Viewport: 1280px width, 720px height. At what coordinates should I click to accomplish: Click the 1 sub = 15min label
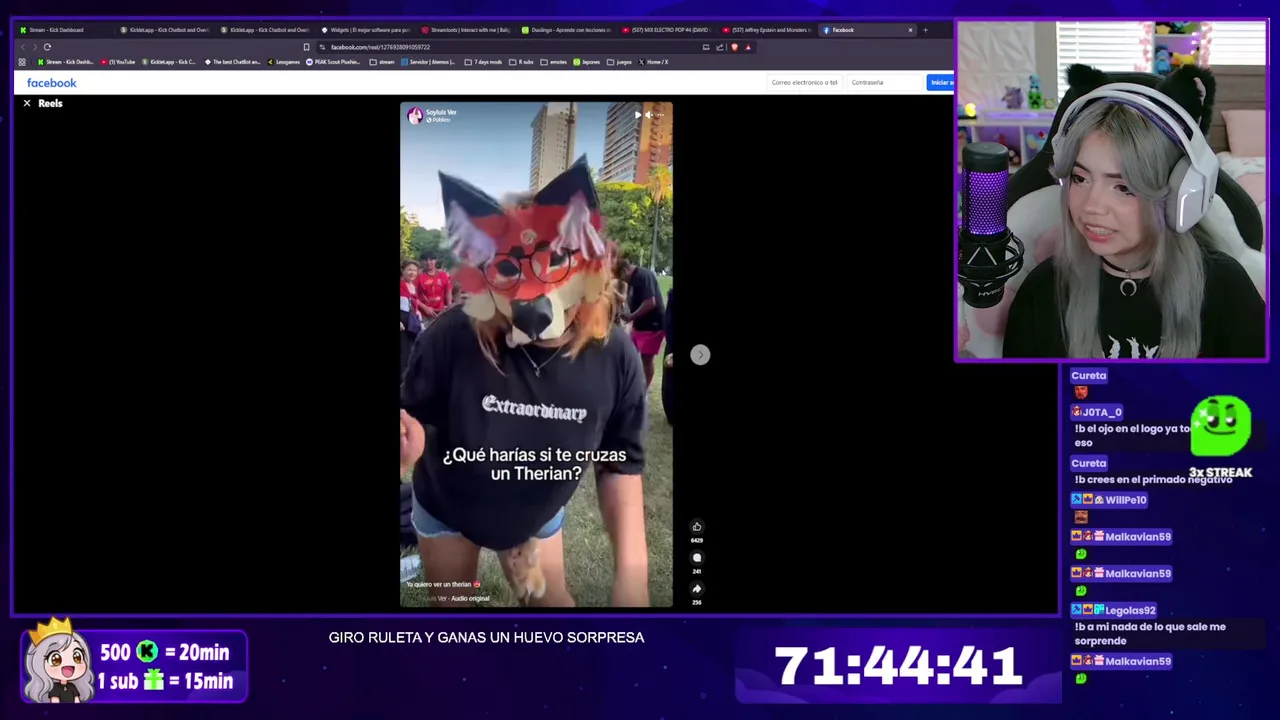[165, 681]
